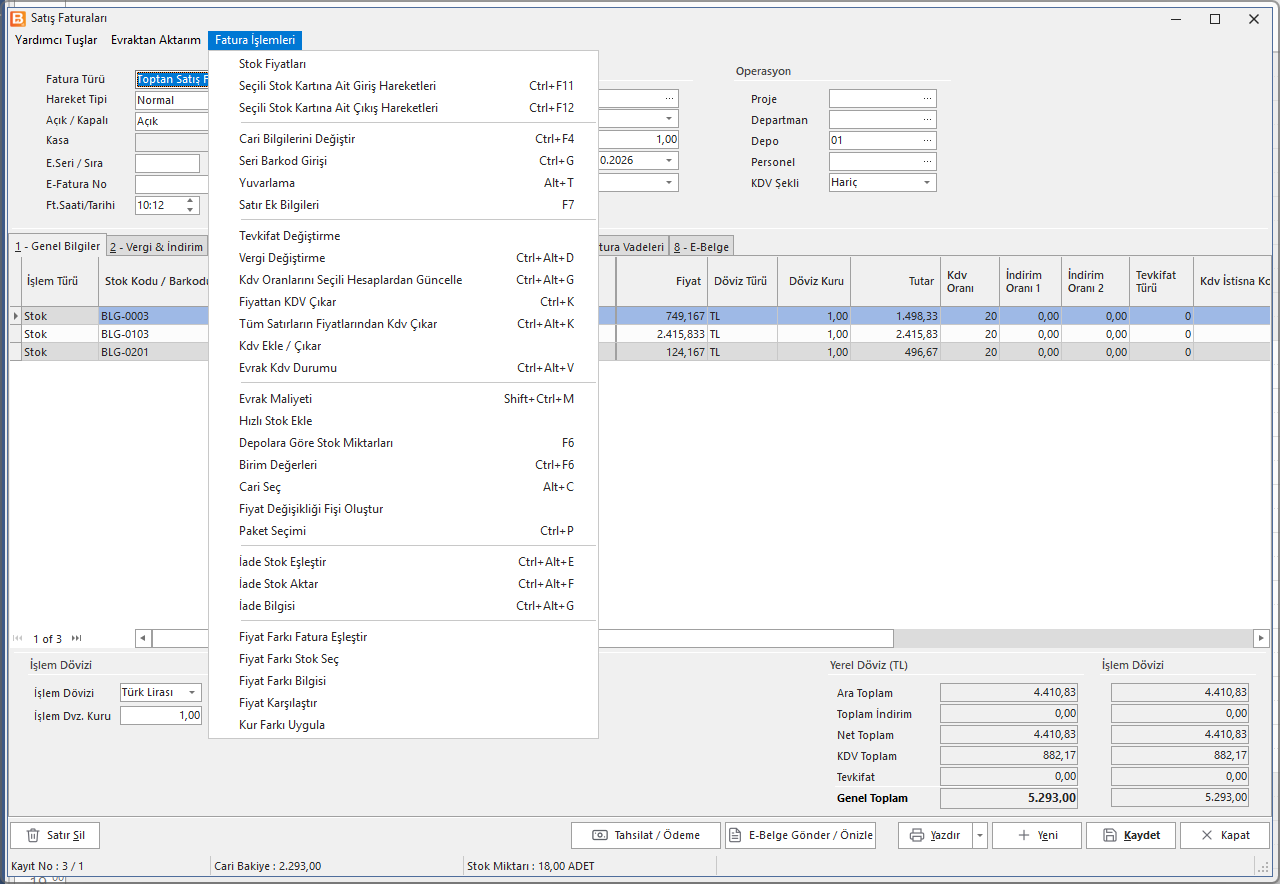Open the Proje lookup ellipsis button
Screen dimensions: 1280x884
(927, 99)
